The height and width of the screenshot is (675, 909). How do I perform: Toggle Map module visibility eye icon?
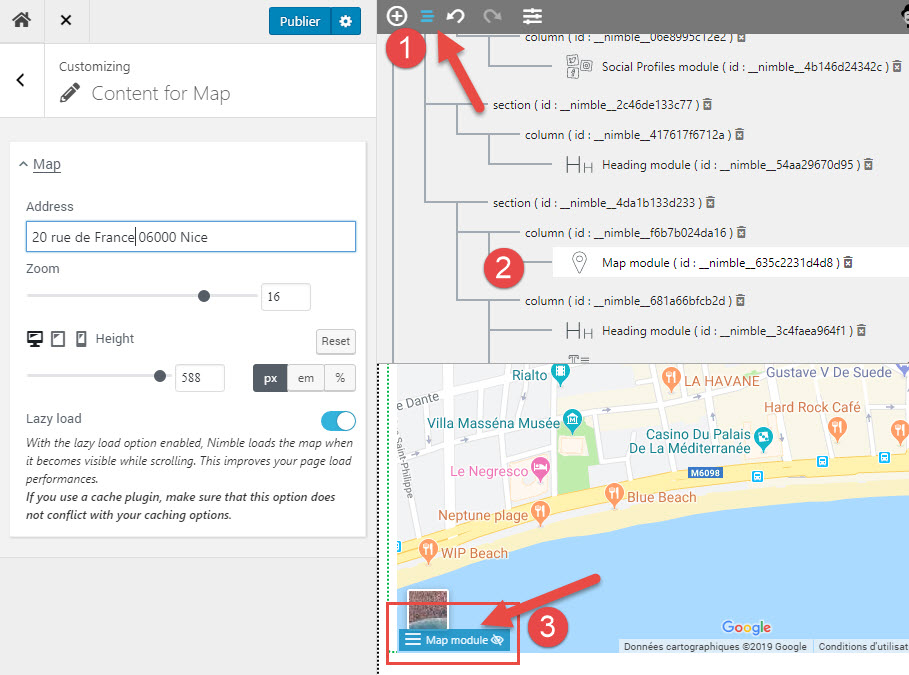498,640
